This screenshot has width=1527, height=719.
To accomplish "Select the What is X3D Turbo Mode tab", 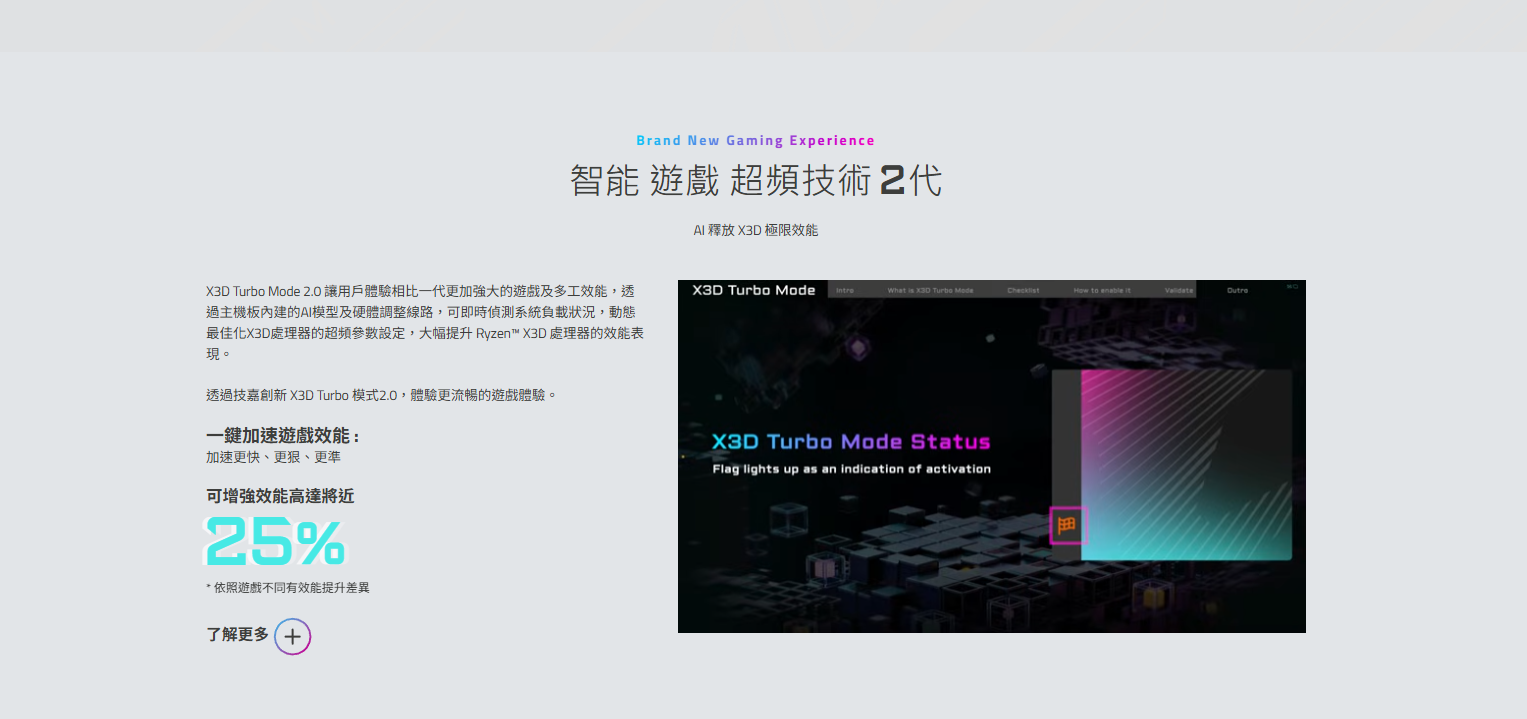I will click(x=930, y=290).
